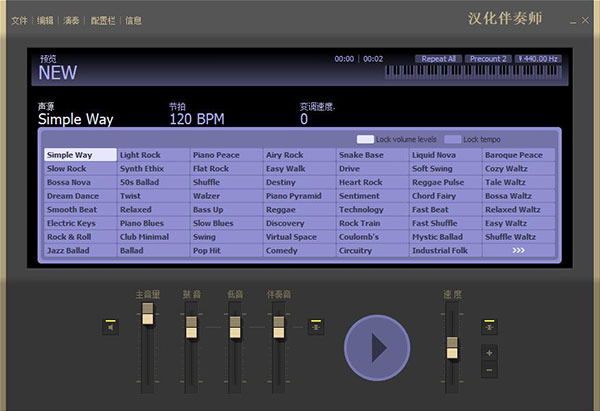Select the Bossa Nova style
600x411 pixels.
click(x=80, y=182)
